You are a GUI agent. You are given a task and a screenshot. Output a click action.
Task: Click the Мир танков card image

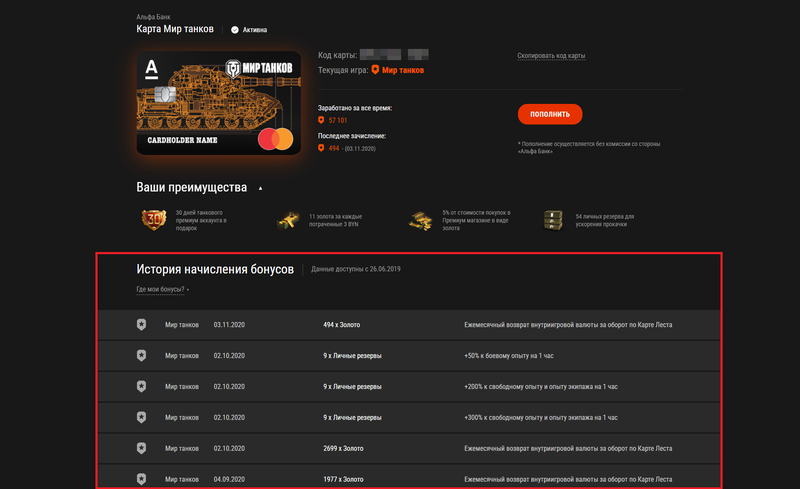coord(218,103)
